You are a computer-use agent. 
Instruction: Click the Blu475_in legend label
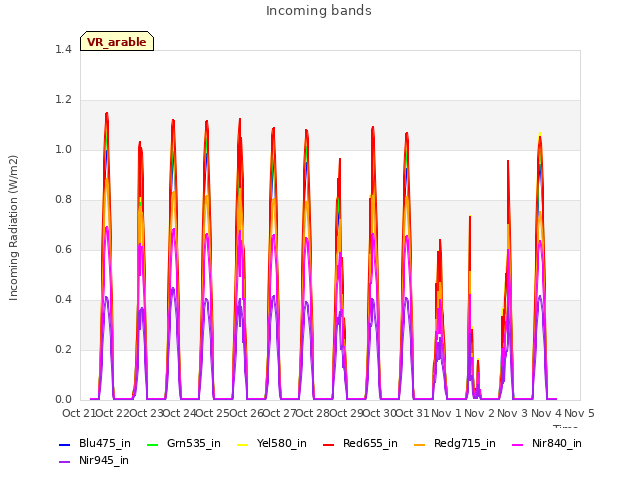point(105,444)
